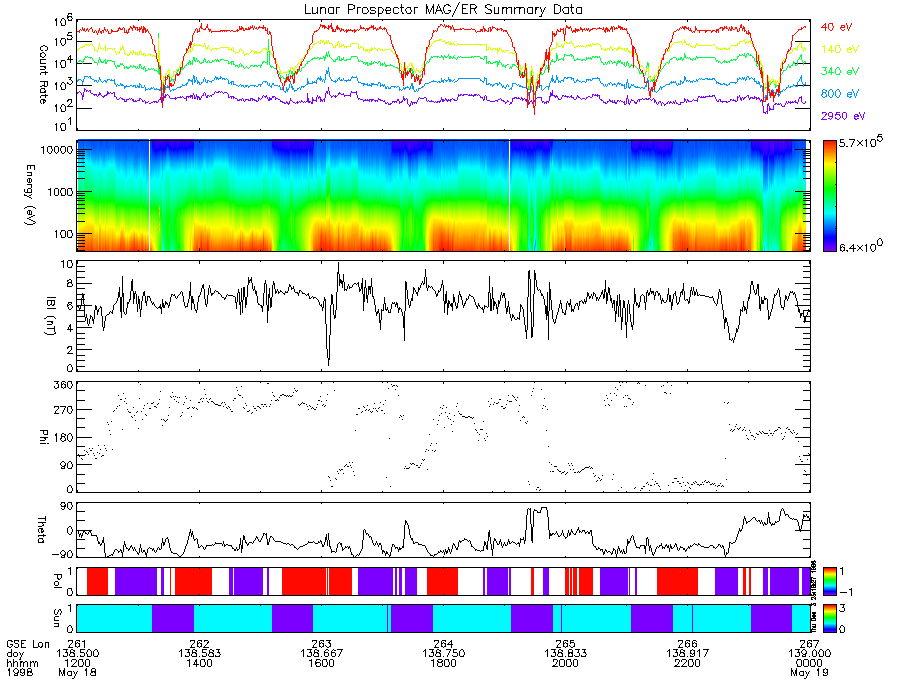Click the "hhmm" row label
900x700 pixels.
22,663
